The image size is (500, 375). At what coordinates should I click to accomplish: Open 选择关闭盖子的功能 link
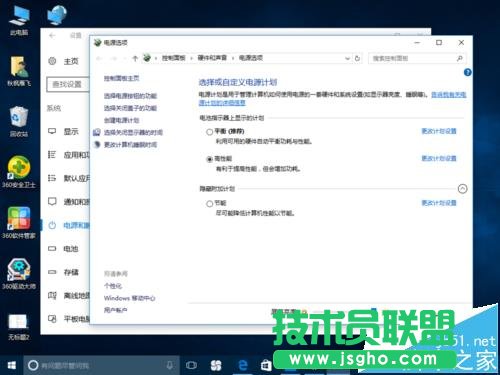130,108
